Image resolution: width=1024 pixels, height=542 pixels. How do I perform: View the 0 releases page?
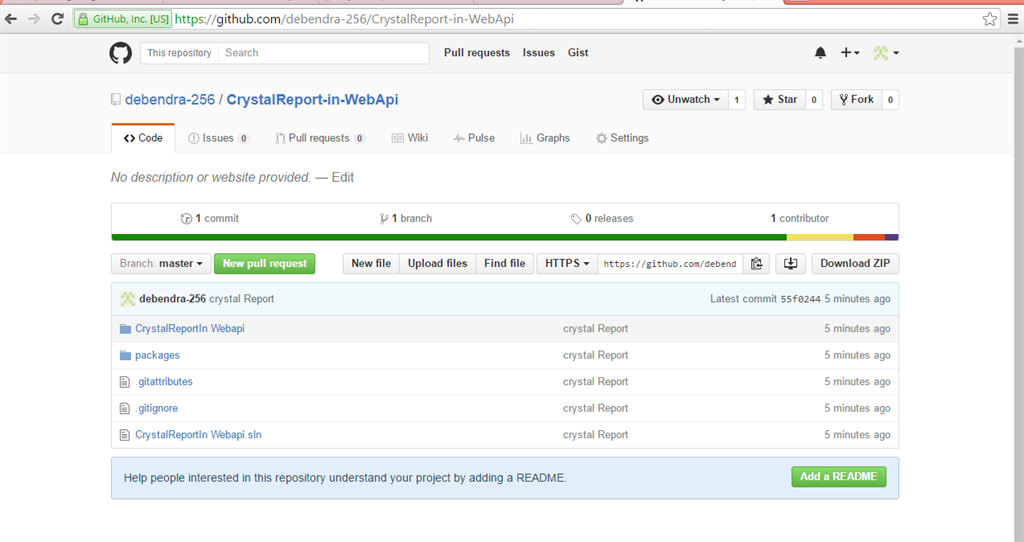tap(601, 219)
